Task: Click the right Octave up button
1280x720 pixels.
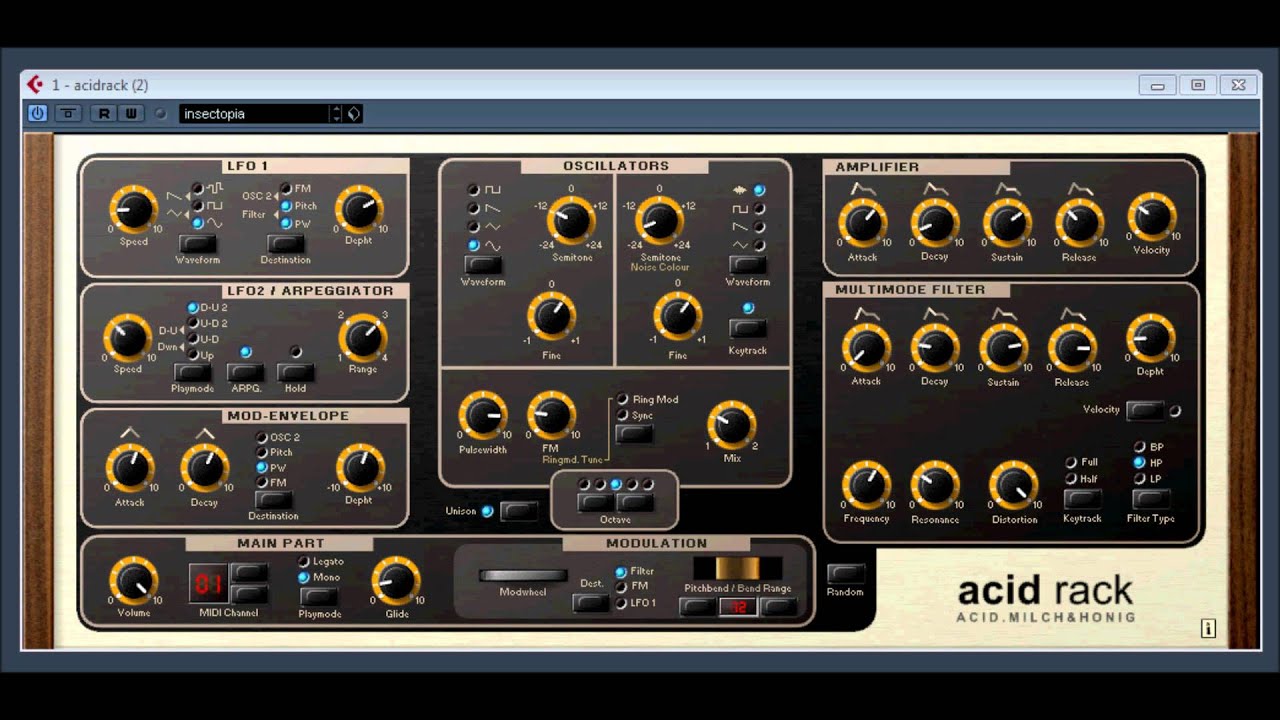Action: (x=635, y=502)
